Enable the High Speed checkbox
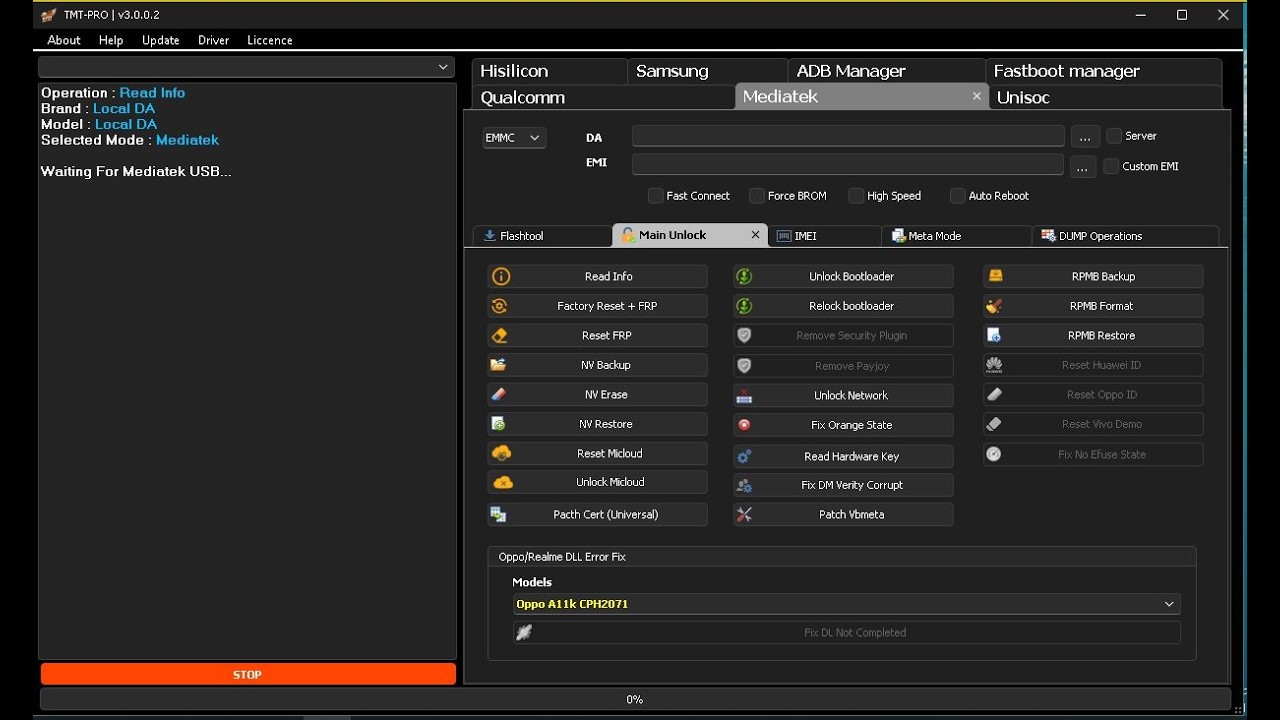 856,196
